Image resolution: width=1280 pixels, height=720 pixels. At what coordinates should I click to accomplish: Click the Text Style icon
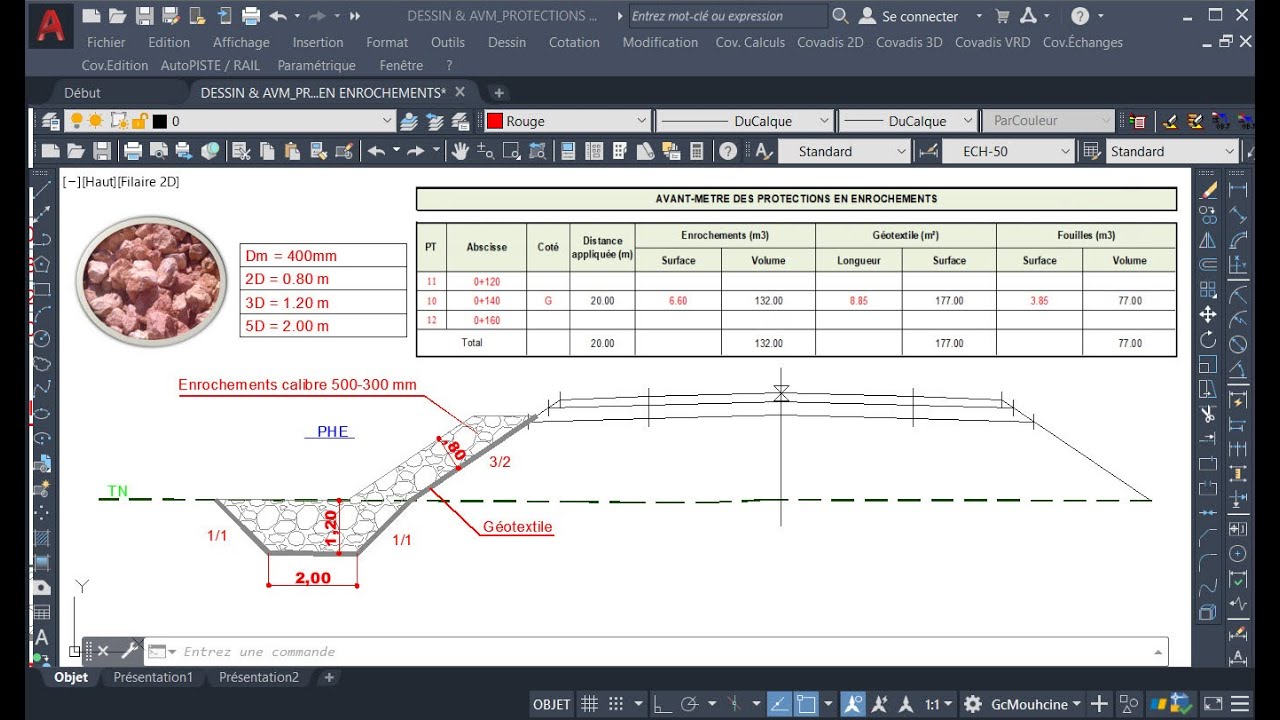click(764, 151)
